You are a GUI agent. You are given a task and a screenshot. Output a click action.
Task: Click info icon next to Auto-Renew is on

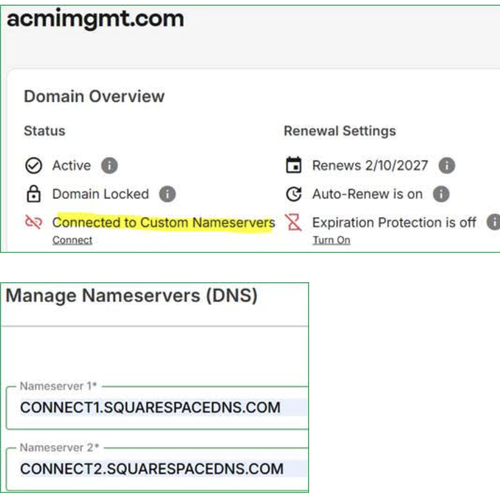[x=441, y=194]
